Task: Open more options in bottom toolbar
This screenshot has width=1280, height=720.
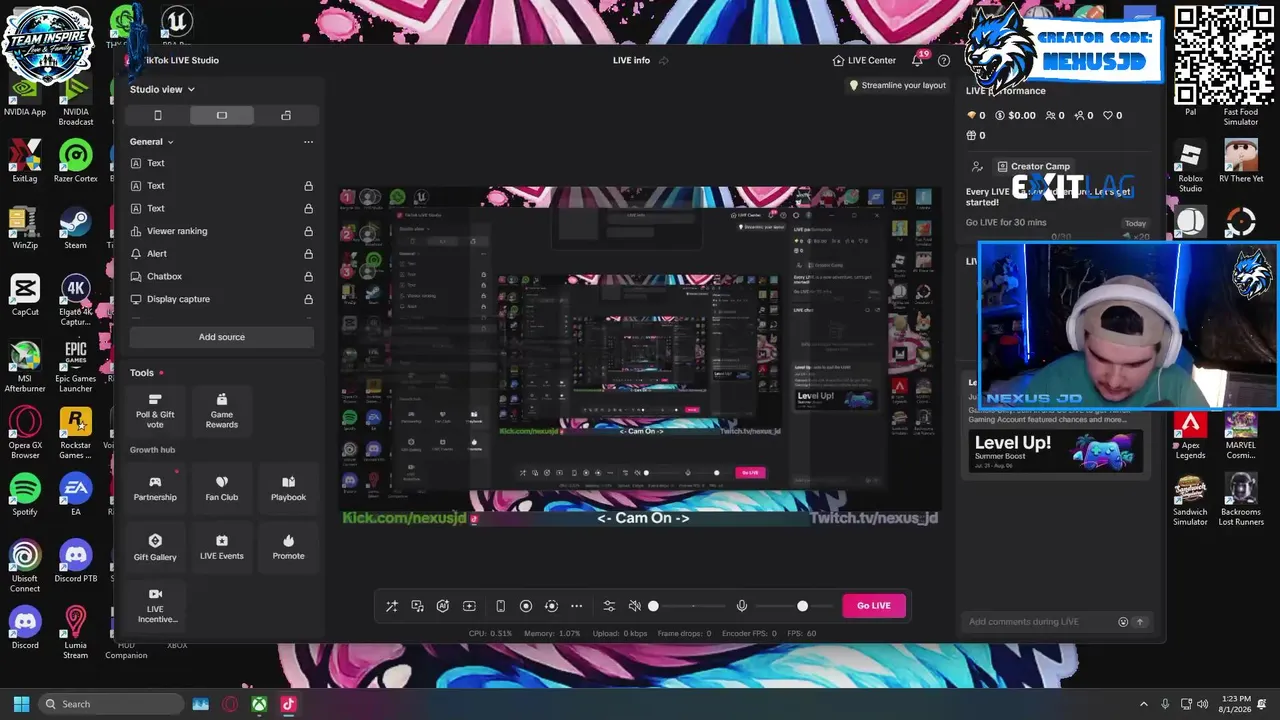Action: 577,606
